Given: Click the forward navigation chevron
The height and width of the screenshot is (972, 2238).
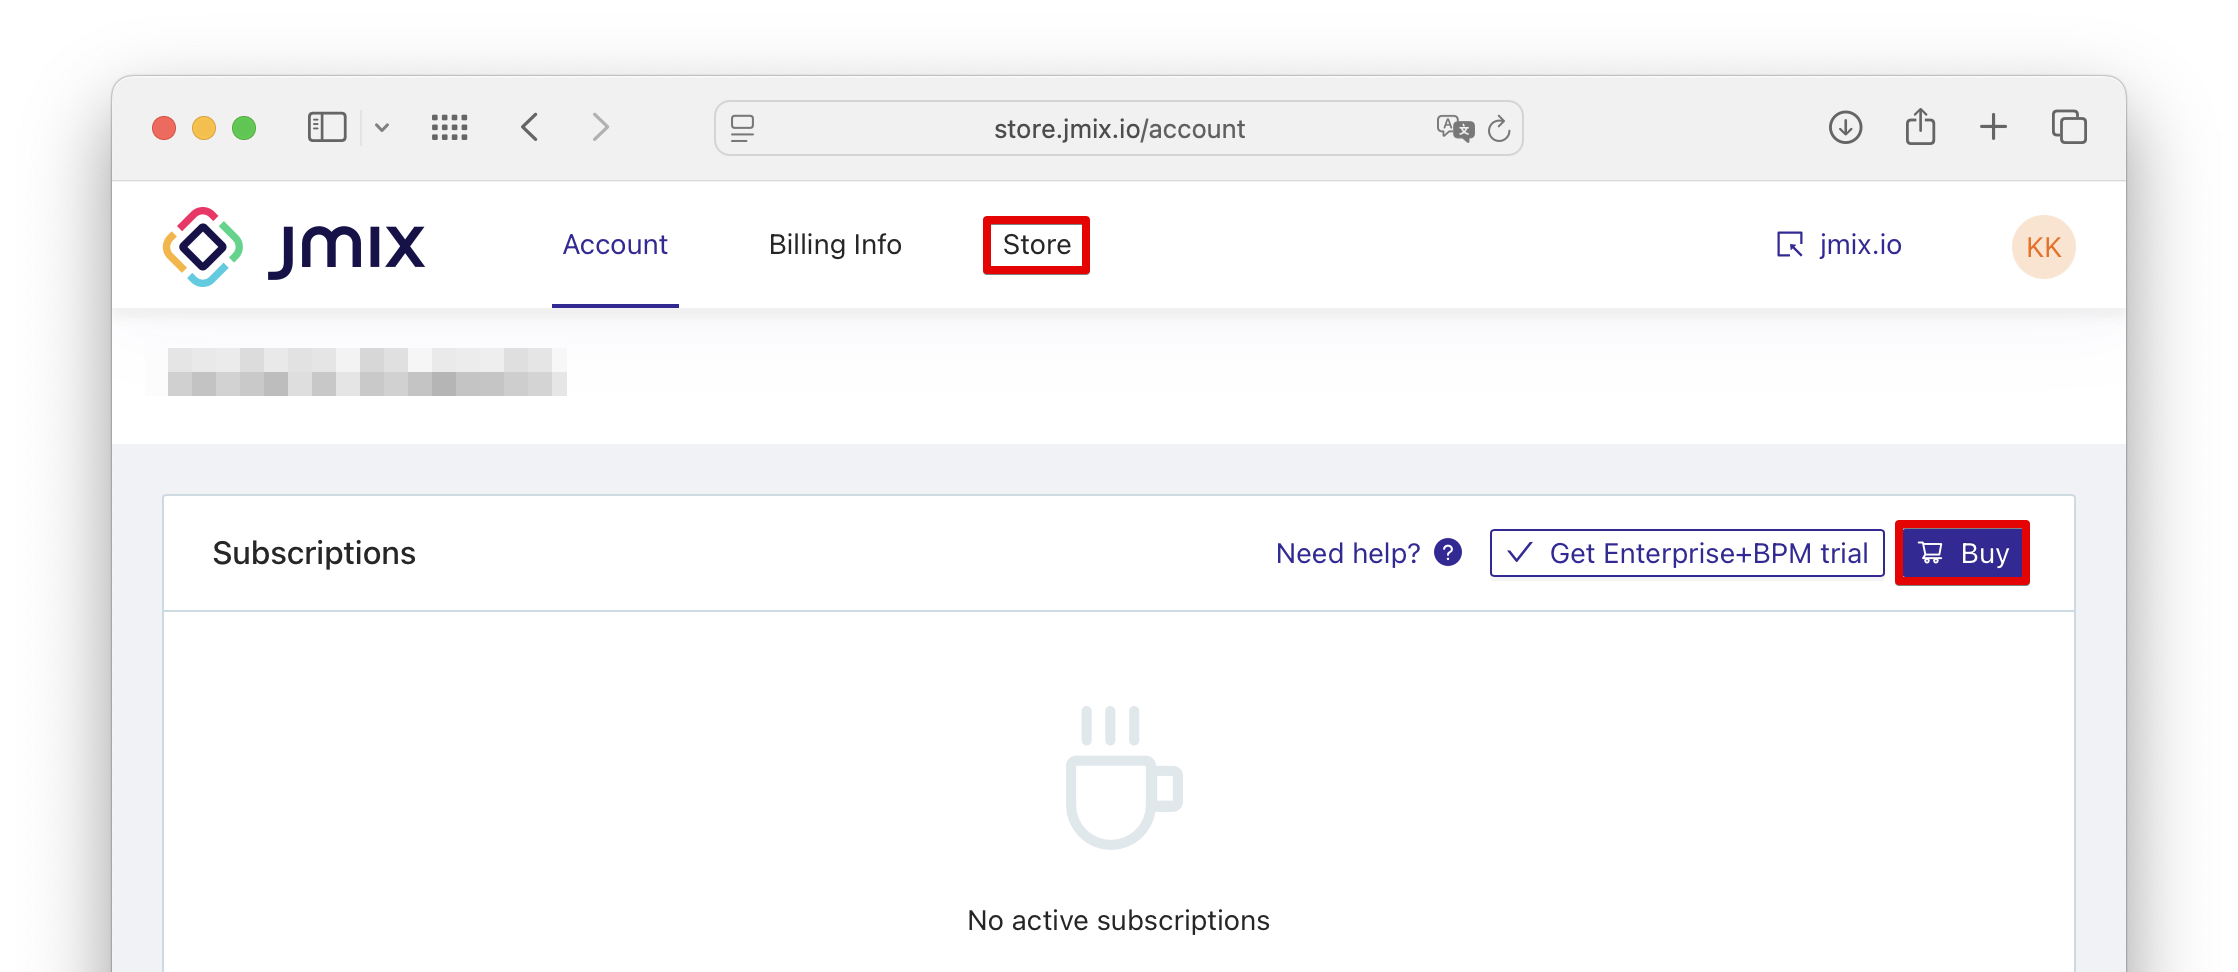Looking at the screenshot, I should coord(600,127).
